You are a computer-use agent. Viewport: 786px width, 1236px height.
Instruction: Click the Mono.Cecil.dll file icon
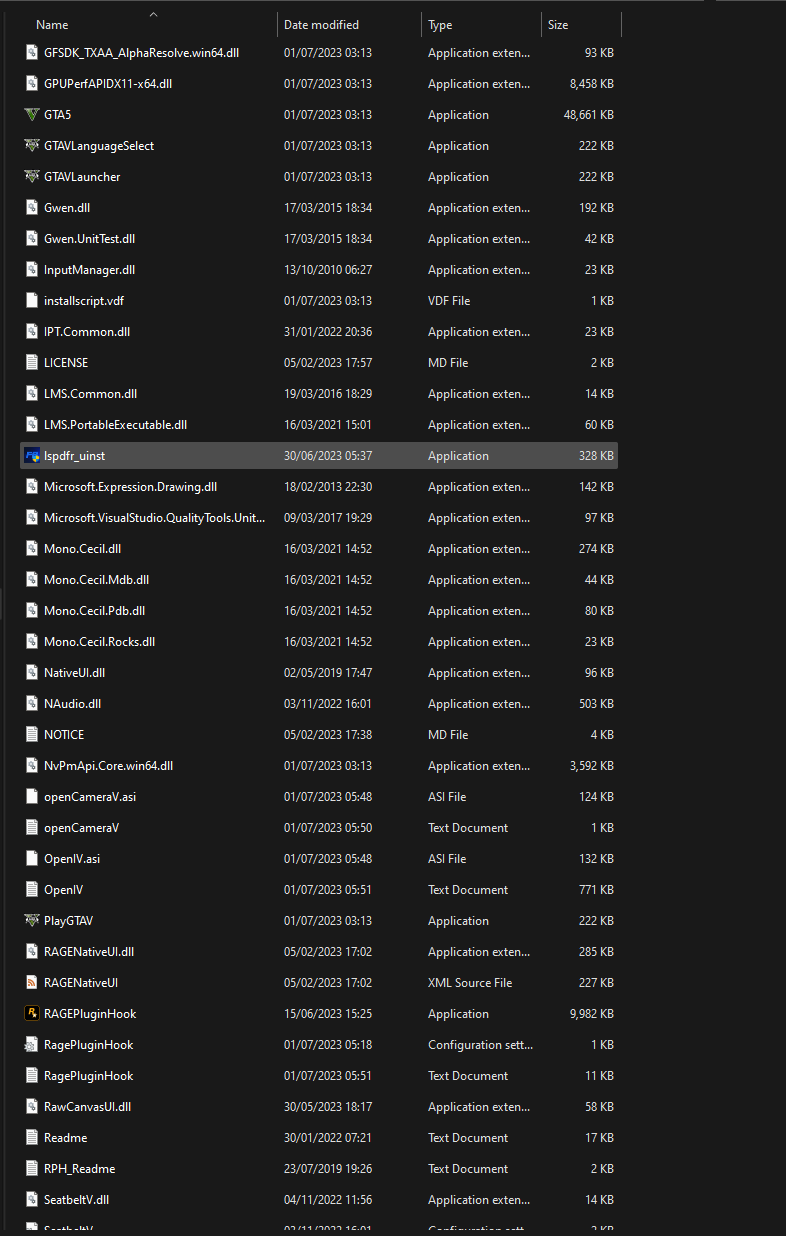pos(32,549)
